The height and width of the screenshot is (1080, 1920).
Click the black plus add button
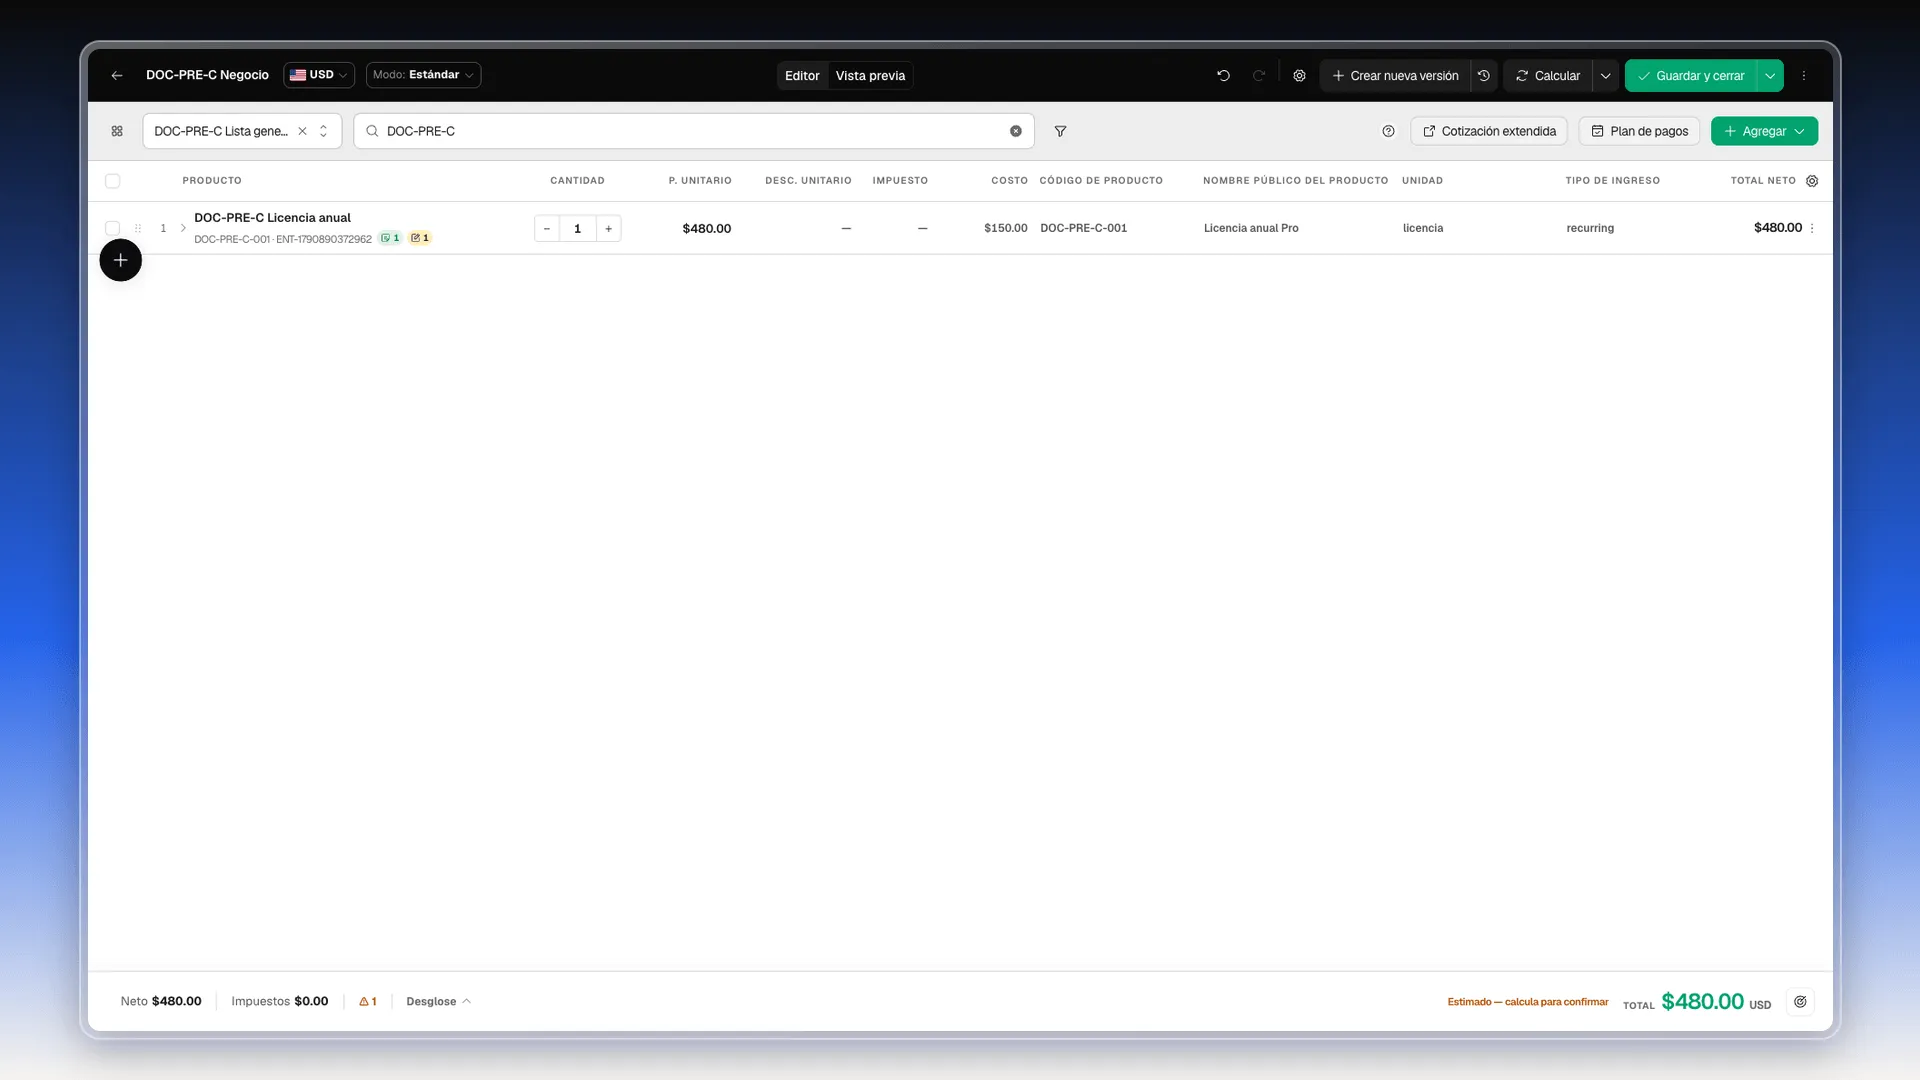(x=120, y=260)
